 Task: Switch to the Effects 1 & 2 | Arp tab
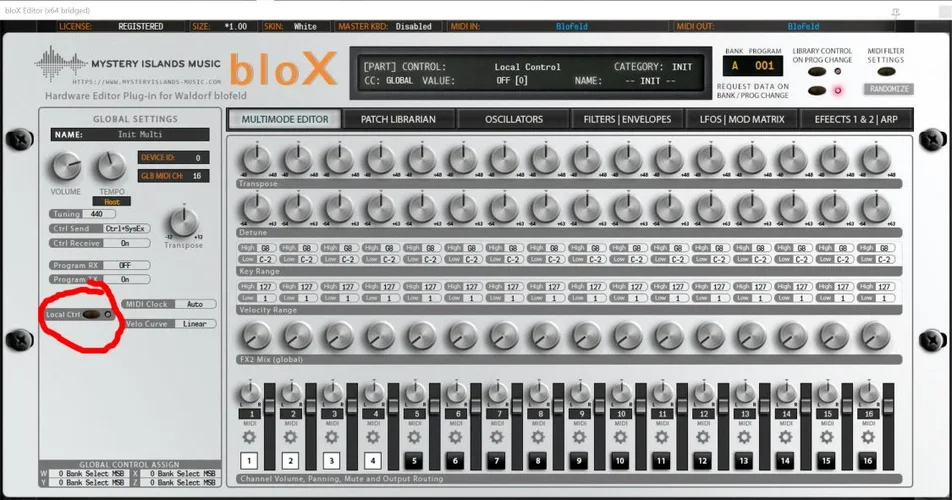click(x=856, y=120)
